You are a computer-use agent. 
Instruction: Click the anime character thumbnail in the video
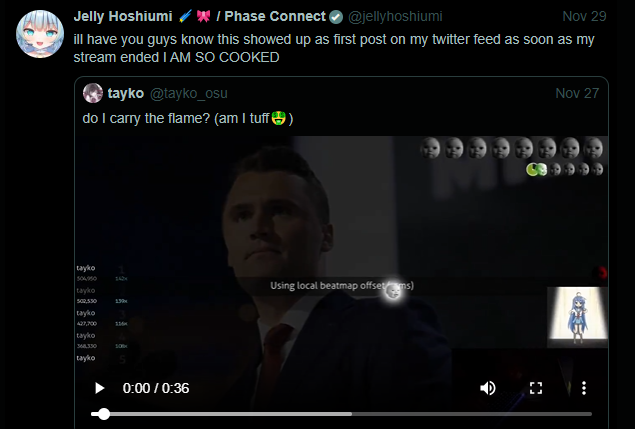[x=577, y=318]
